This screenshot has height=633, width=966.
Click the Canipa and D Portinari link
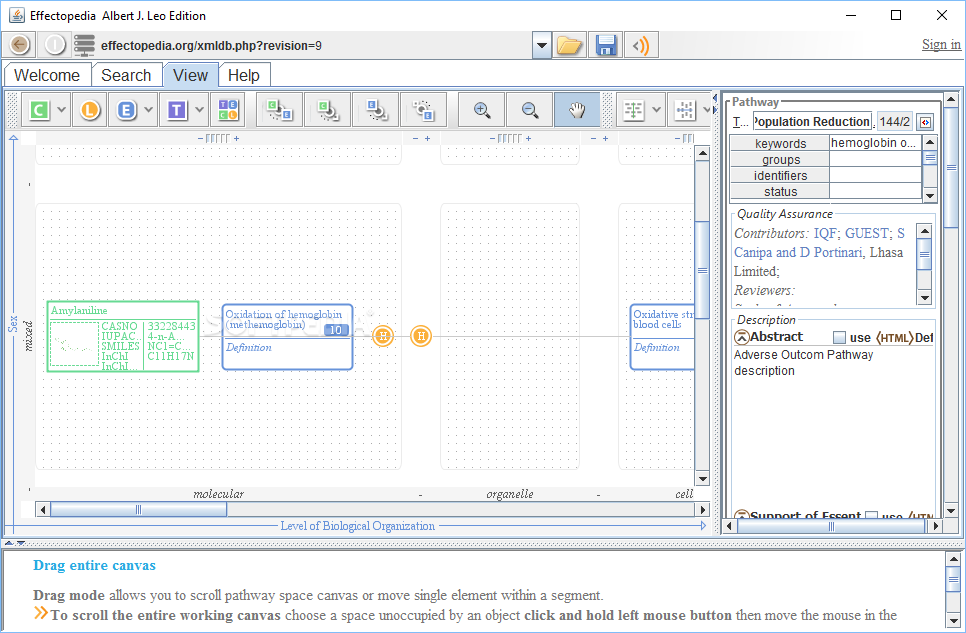pos(798,253)
